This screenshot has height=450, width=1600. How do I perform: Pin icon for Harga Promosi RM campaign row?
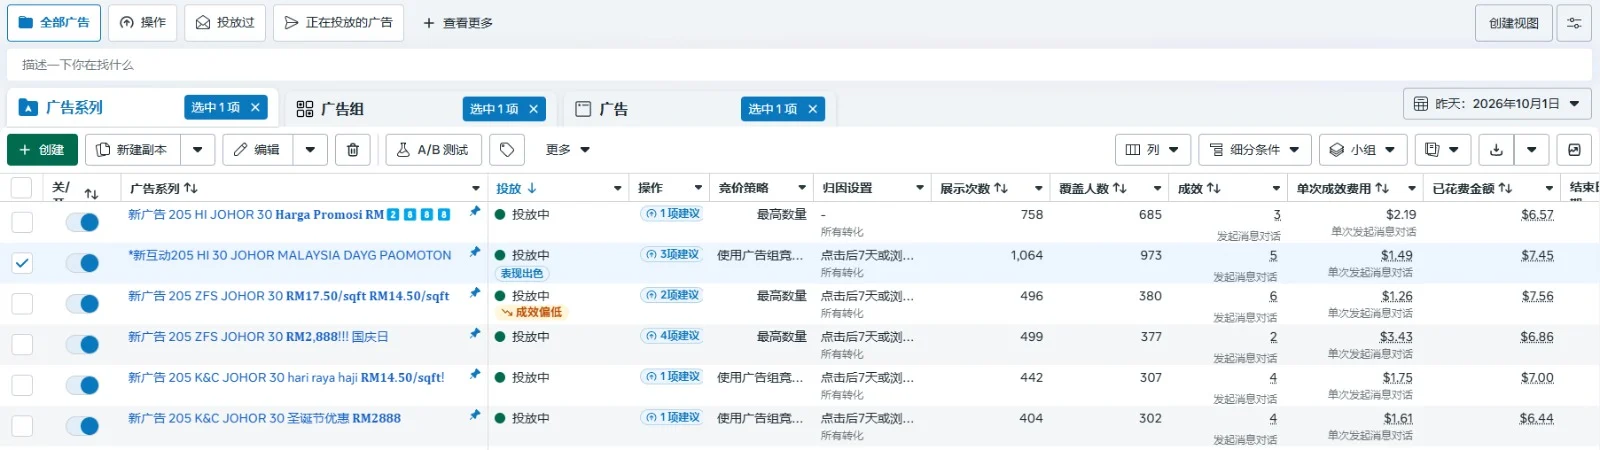pos(475,211)
